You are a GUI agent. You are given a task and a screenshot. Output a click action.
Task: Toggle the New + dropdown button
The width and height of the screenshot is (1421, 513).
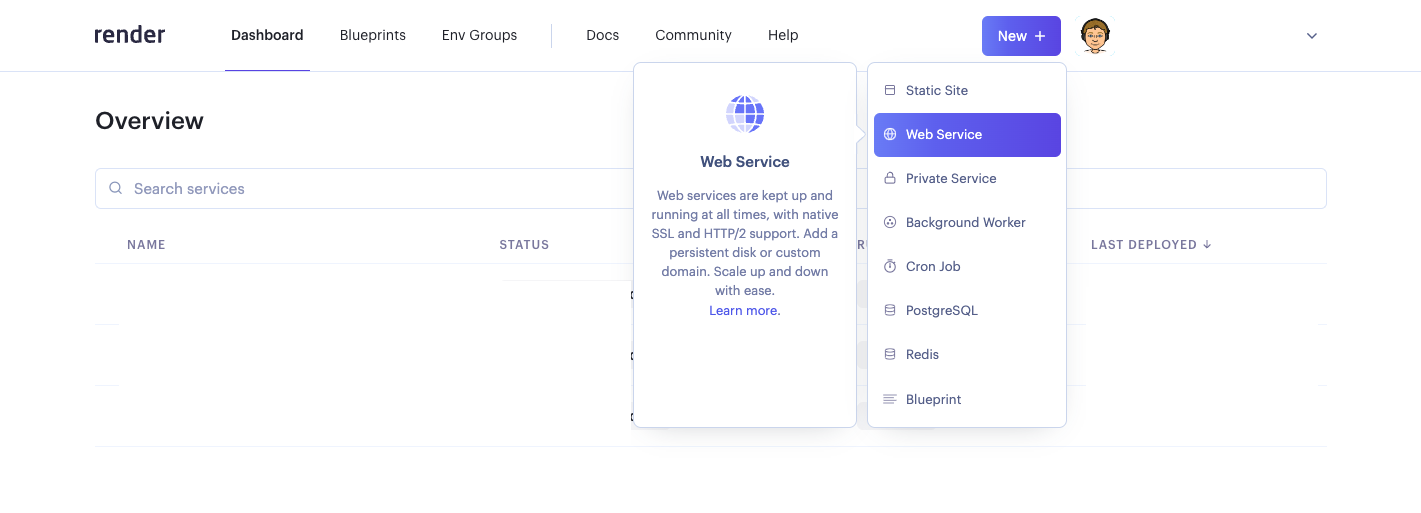[x=1021, y=36]
